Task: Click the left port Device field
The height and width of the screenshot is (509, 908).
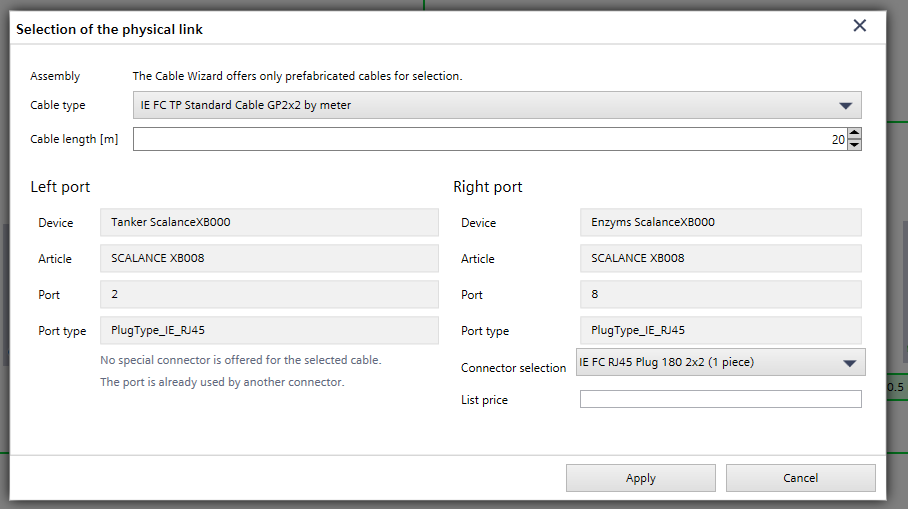Action: 269,222
